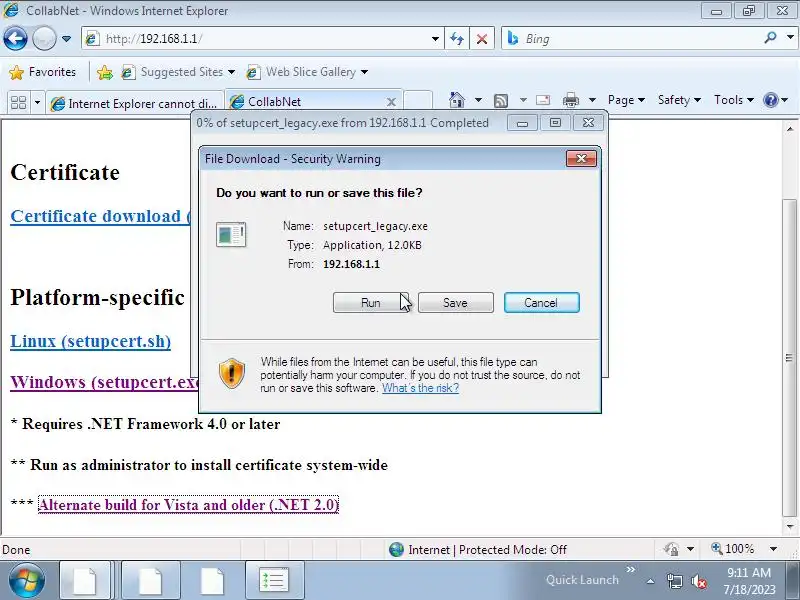The width and height of the screenshot is (800, 600).
Task: Click the Windows Start orb
Action: 26,580
